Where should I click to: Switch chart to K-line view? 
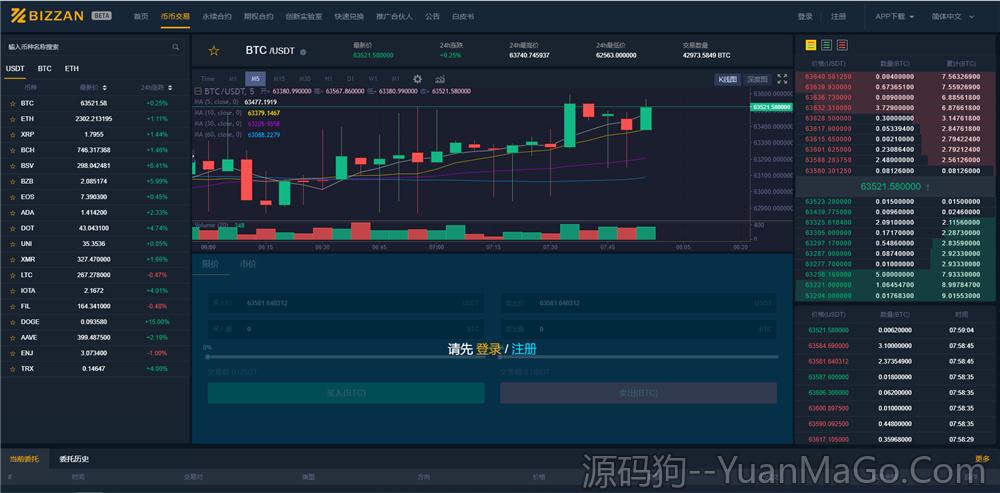point(728,80)
